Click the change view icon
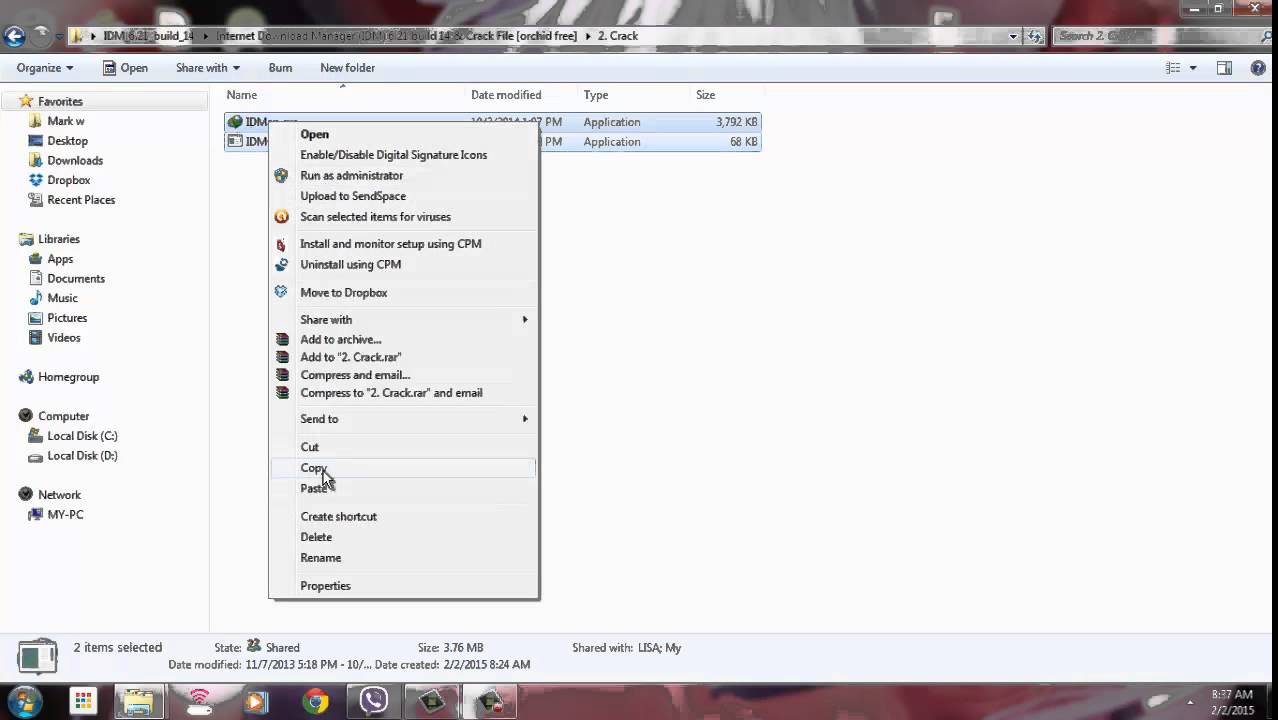 [1174, 68]
